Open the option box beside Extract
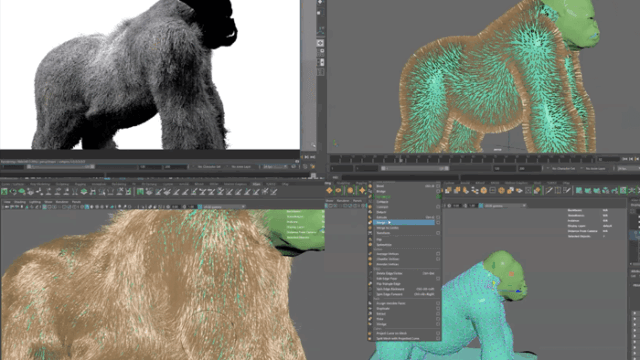 [x=438, y=313]
